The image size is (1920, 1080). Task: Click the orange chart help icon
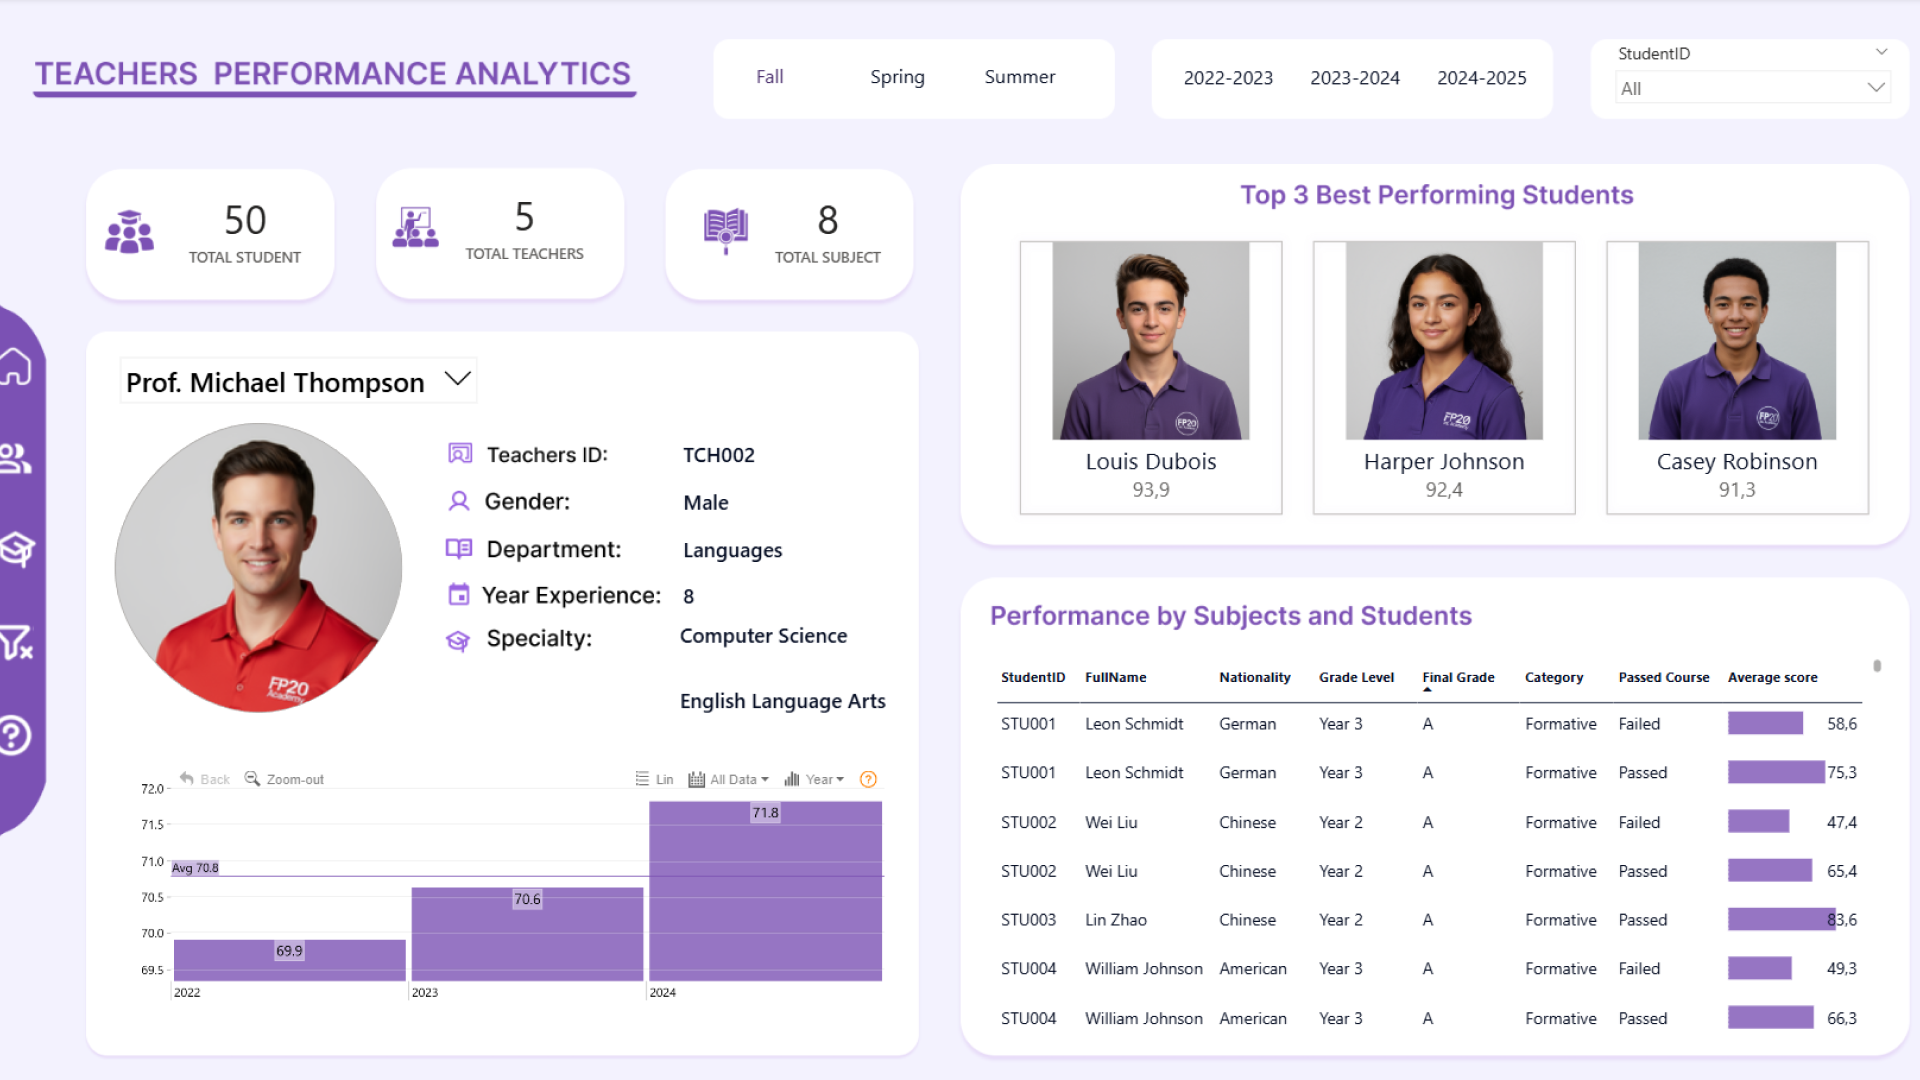[868, 780]
